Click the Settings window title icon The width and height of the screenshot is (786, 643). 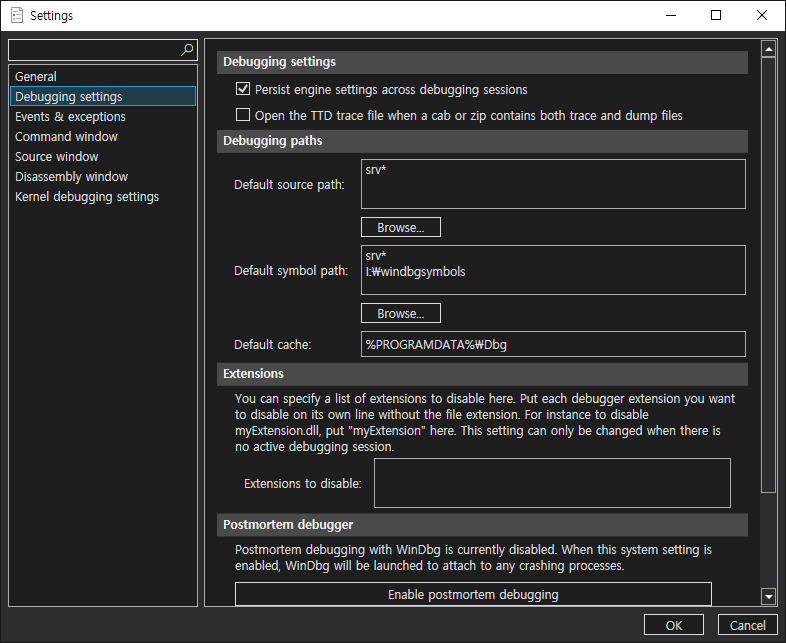pyautogui.click(x=17, y=16)
